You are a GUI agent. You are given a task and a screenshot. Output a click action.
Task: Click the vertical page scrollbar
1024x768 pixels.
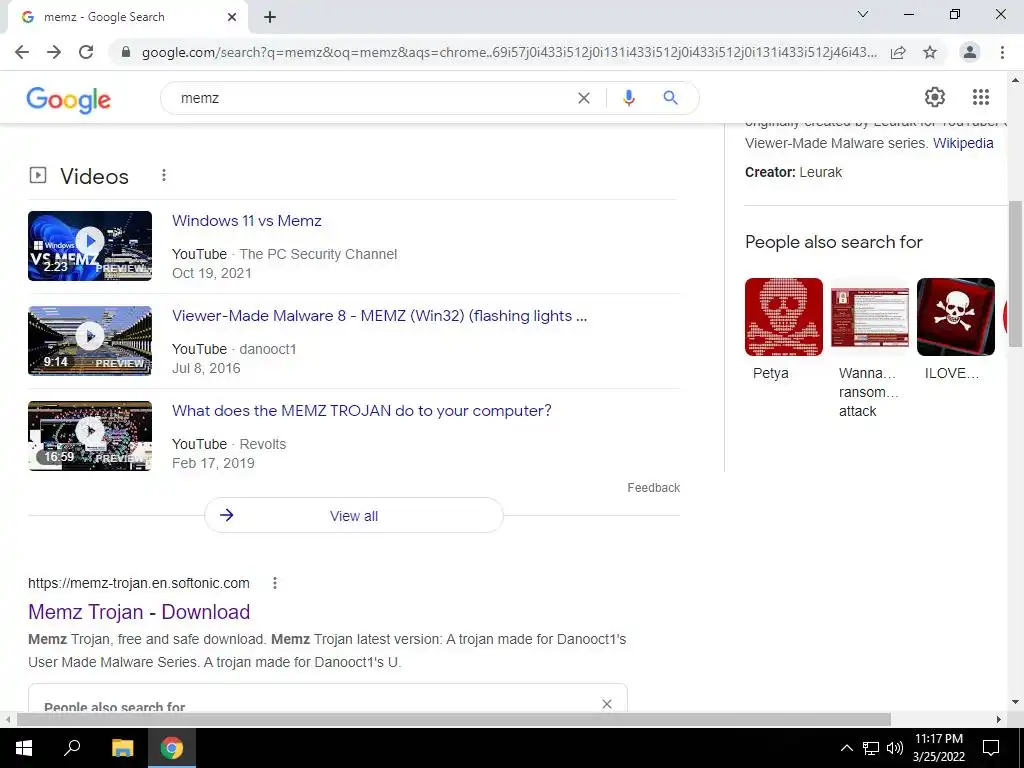1016,274
